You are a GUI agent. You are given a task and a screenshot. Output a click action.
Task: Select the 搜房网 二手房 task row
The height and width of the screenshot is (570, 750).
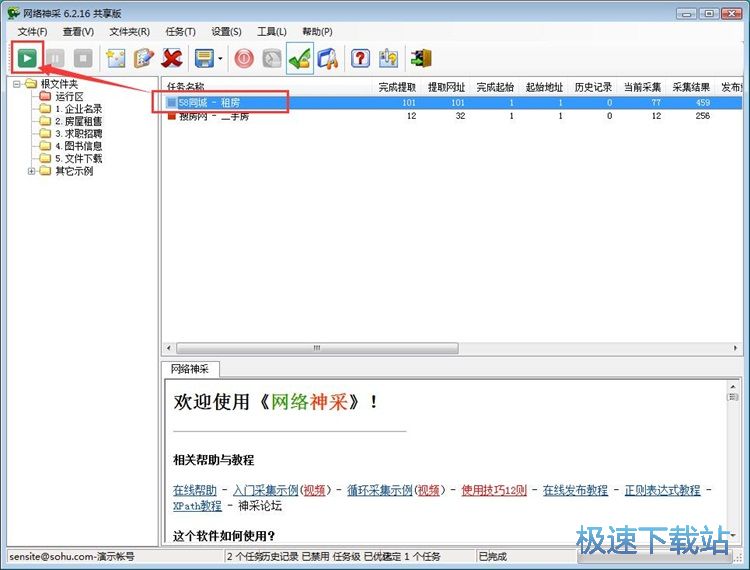click(x=452, y=116)
